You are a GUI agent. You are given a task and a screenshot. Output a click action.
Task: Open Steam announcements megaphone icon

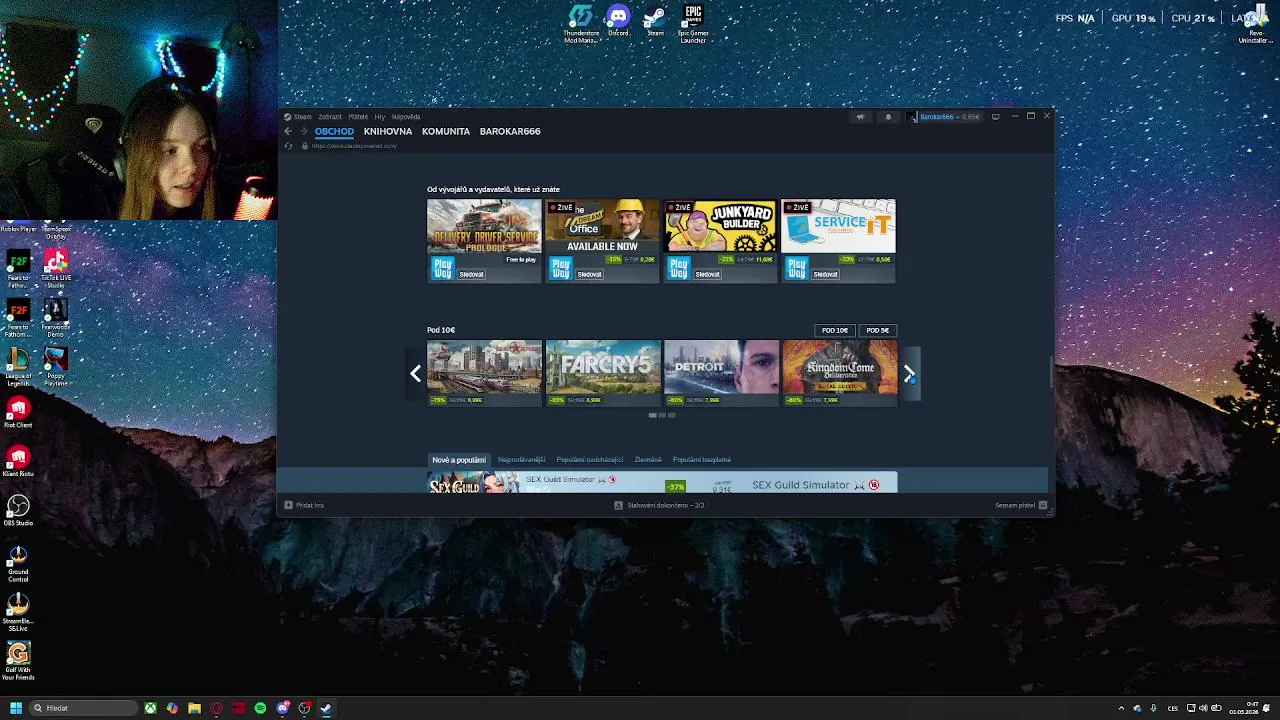(x=860, y=117)
